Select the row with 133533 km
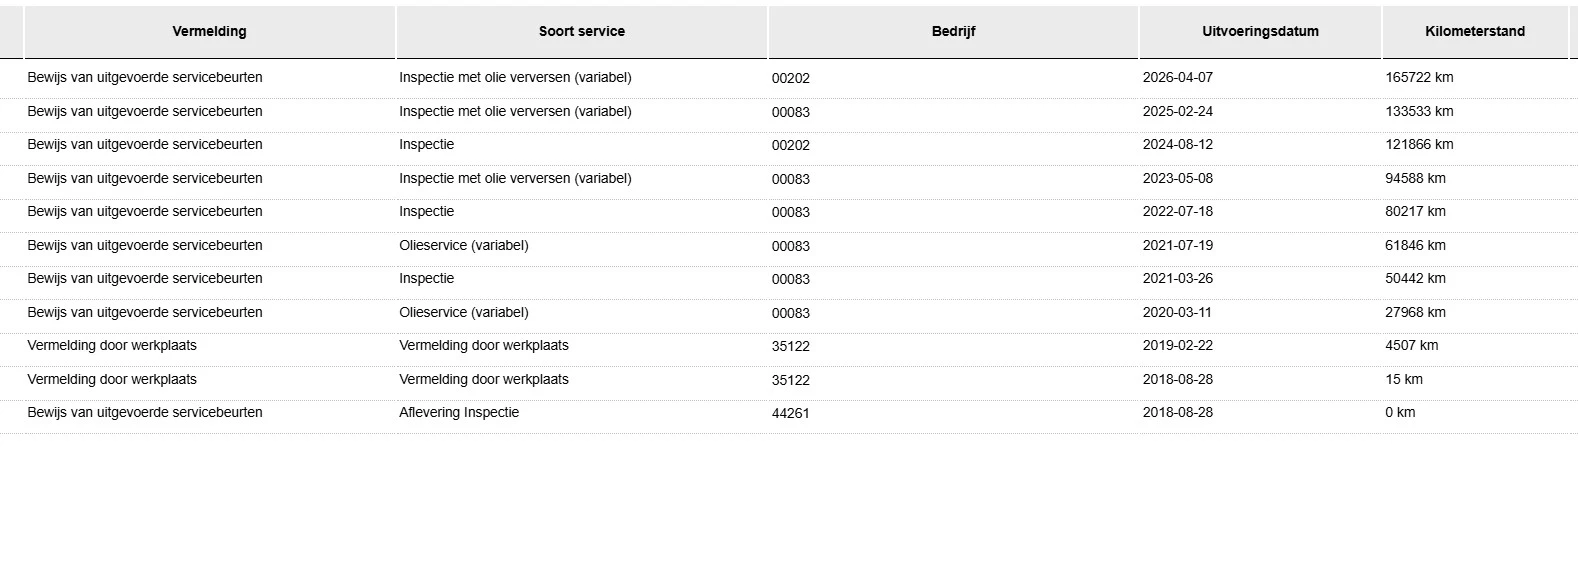Viewport: 1578px width, 581px height. click(x=789, y=112)
